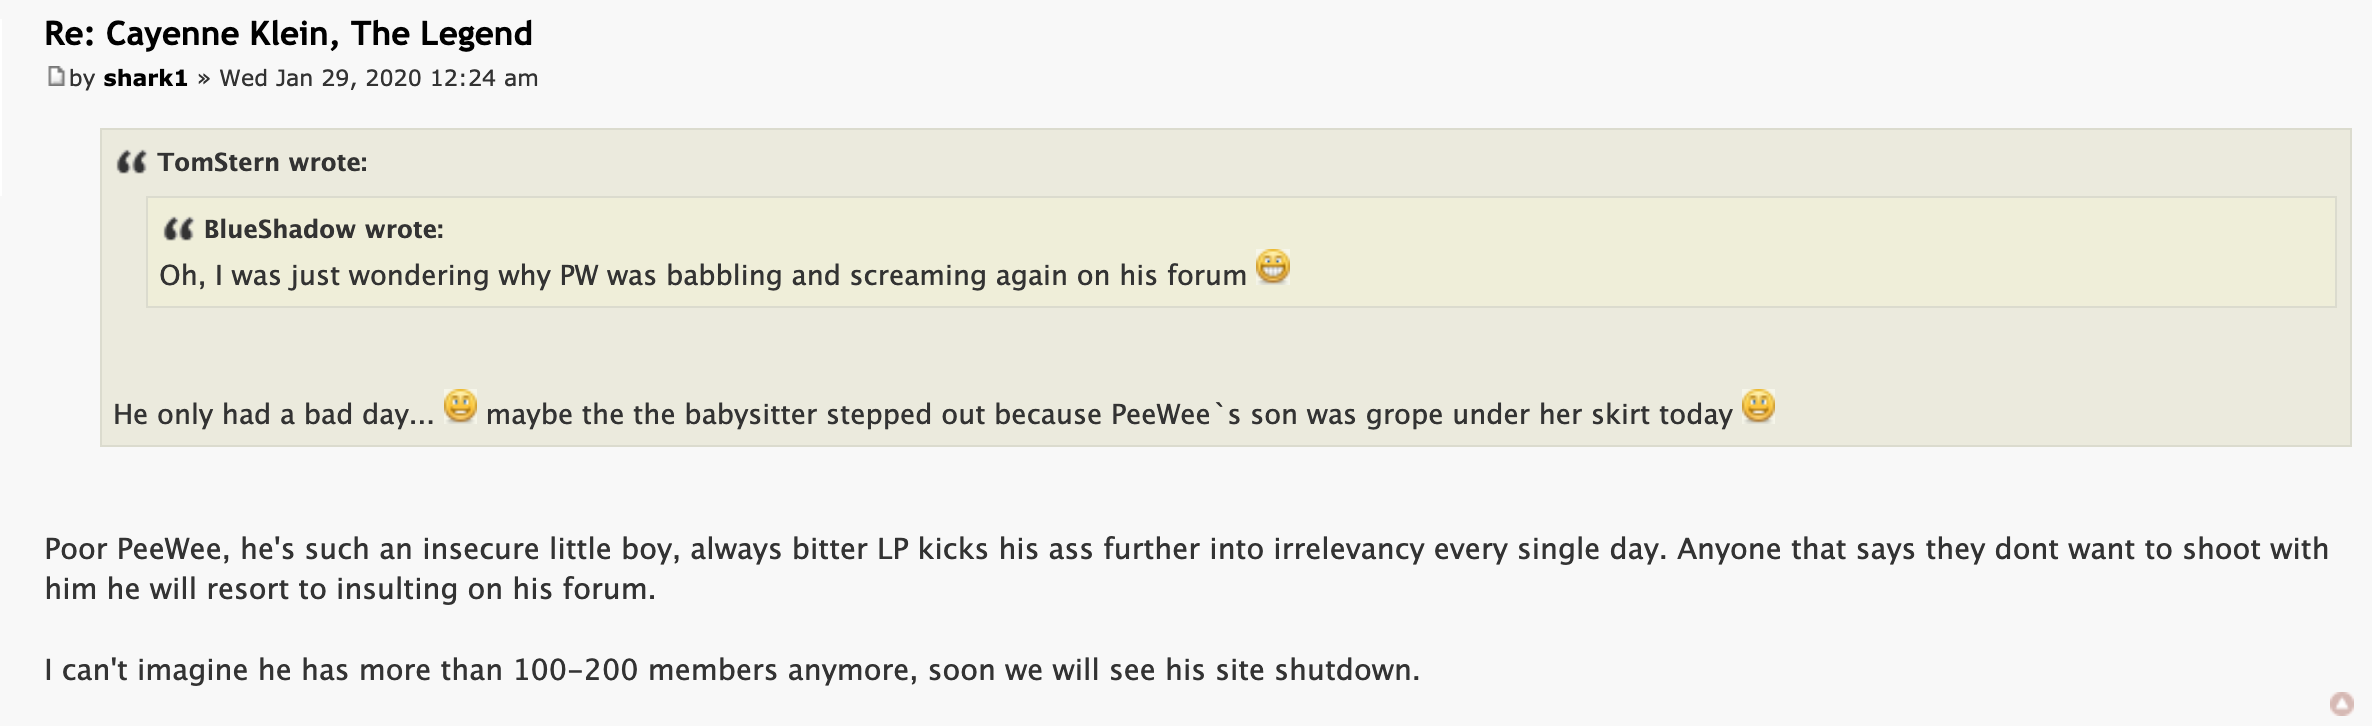Open the shark1 user profile link
This screenshot has width=2372, height=726.
(x=145, y=78)
